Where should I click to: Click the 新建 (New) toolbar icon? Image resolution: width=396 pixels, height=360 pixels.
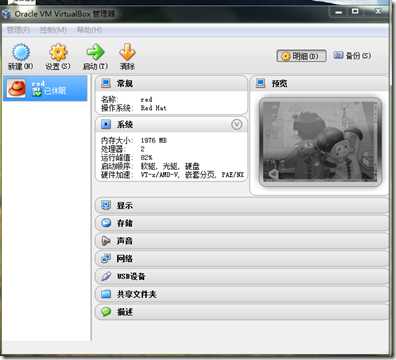[x=21, y=52]
